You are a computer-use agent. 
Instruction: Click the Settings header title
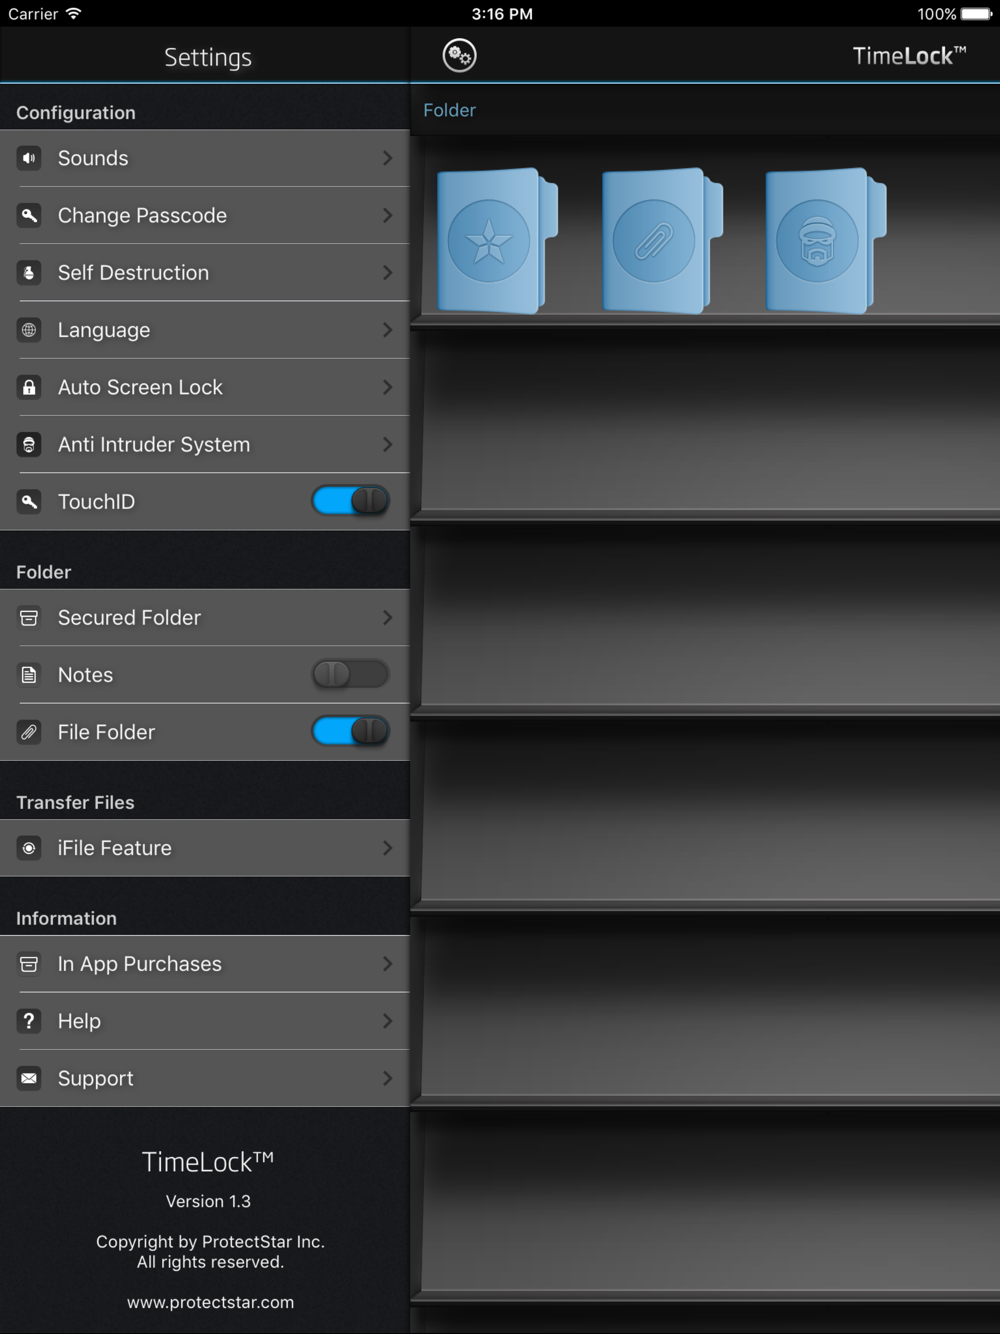(208, 57)
